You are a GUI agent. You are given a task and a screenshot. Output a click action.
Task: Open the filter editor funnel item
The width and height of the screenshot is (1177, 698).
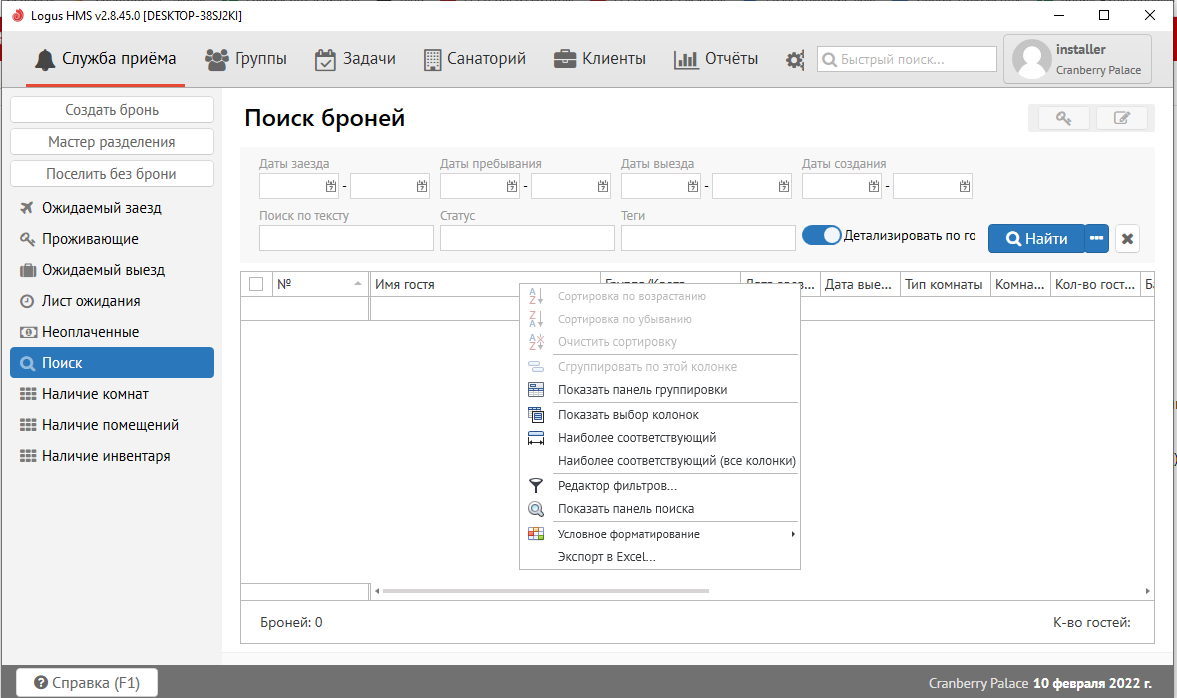616,486
